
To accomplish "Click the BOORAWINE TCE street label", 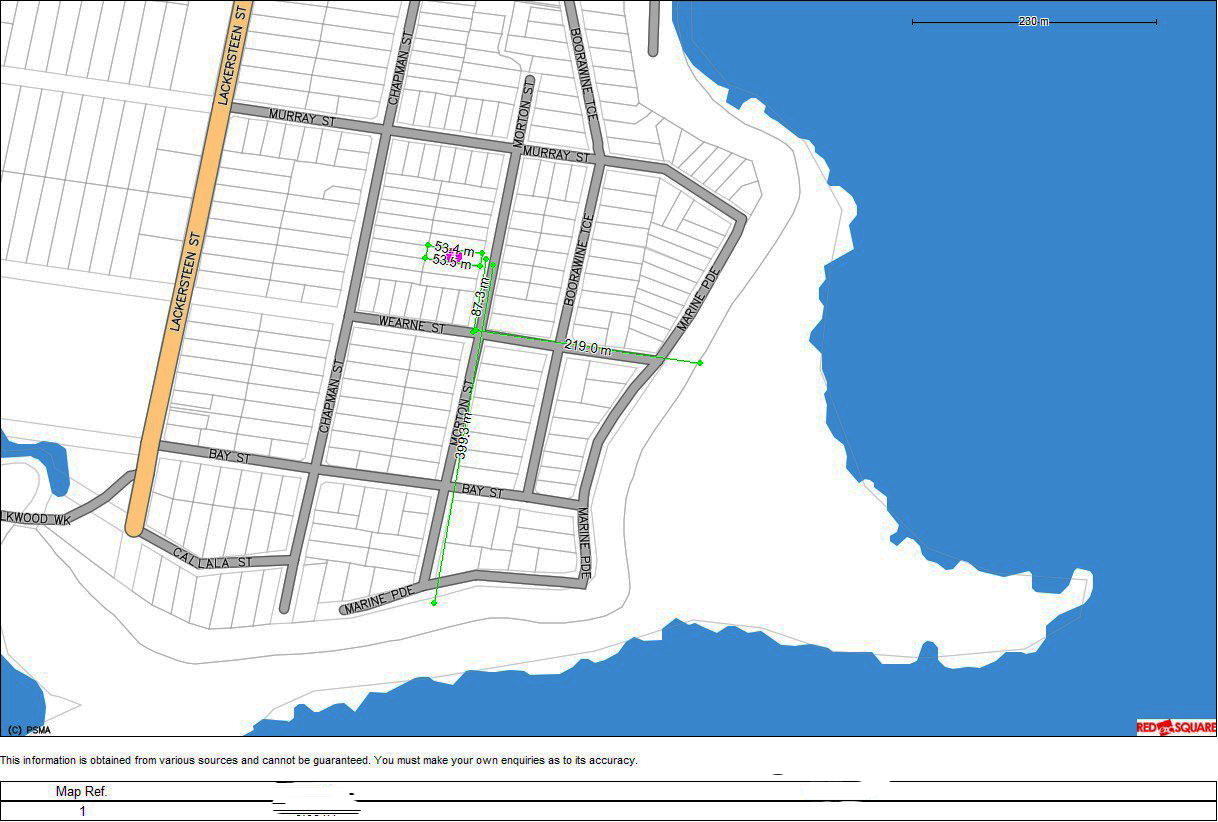I will (580, 250).
